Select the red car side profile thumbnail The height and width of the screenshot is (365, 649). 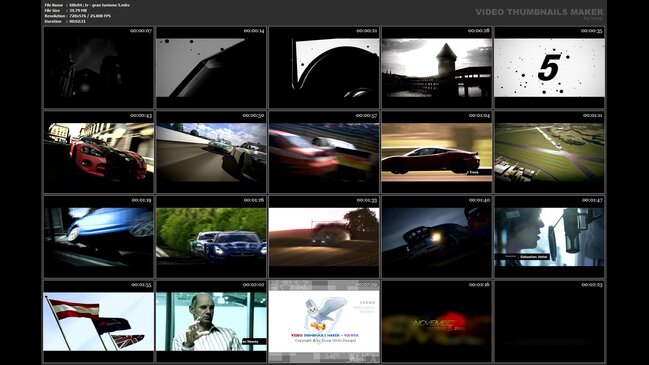437,152
